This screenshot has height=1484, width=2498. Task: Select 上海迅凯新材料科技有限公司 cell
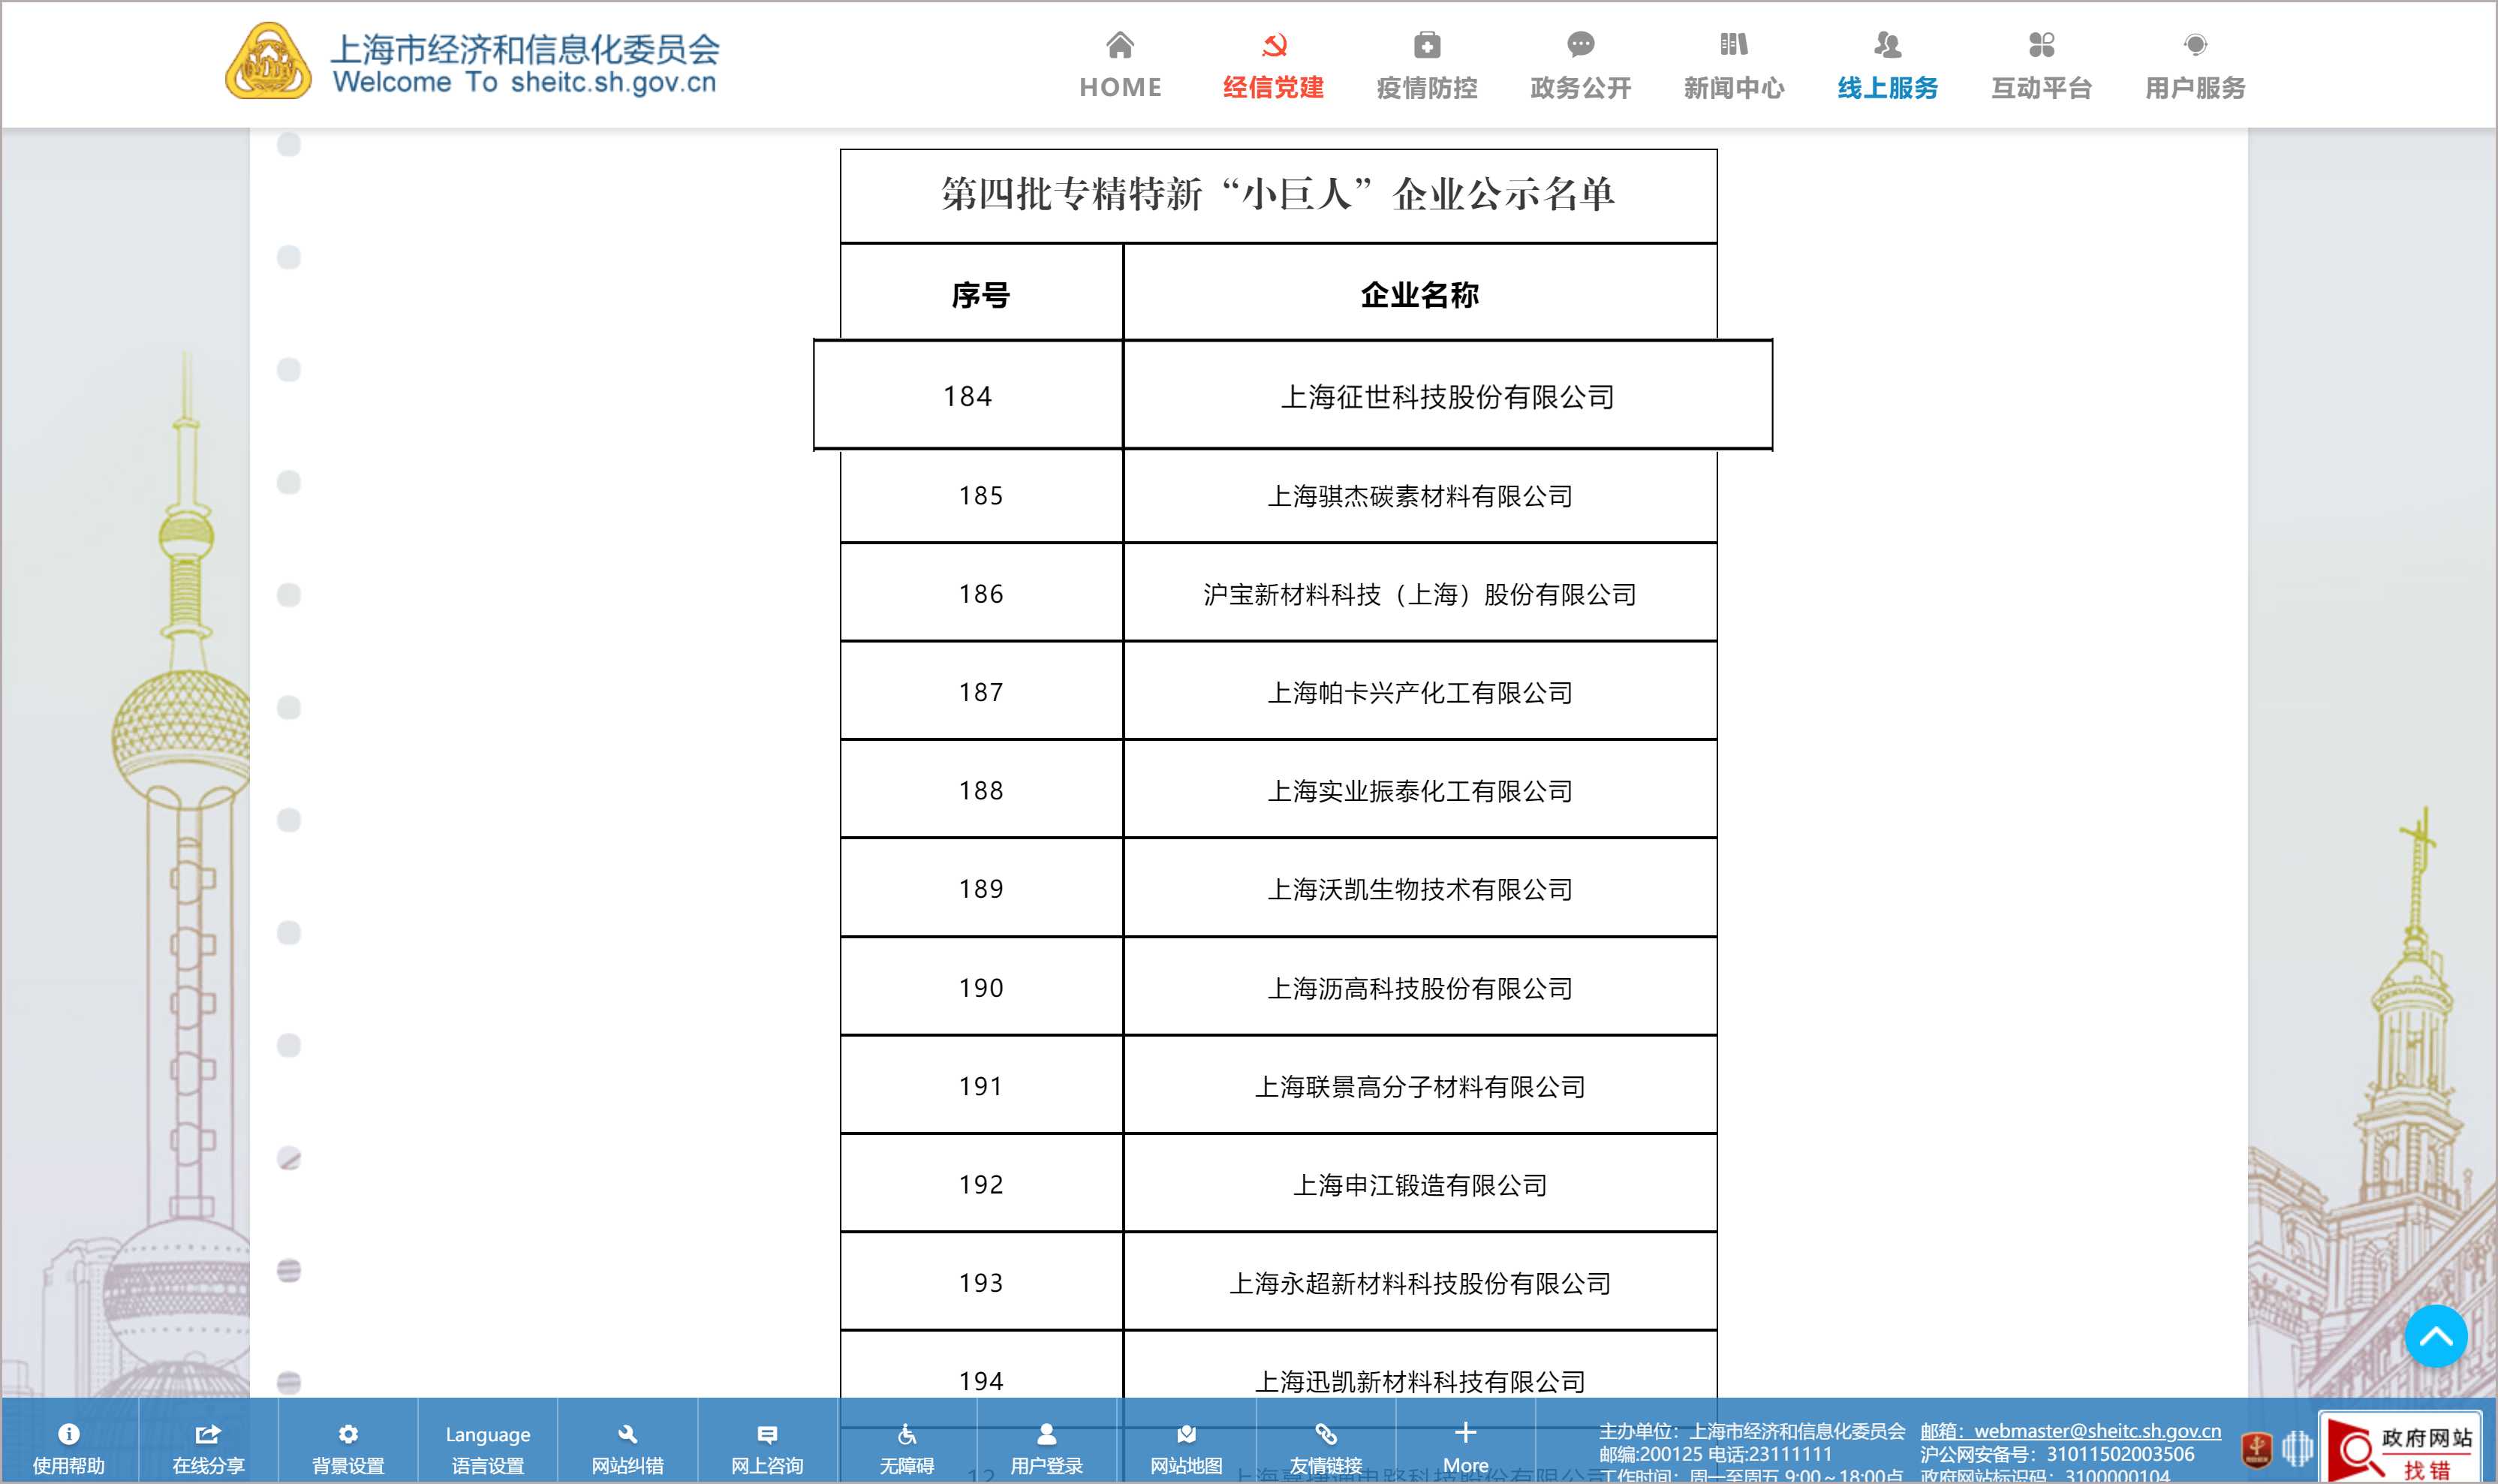click(1420, 1380)
